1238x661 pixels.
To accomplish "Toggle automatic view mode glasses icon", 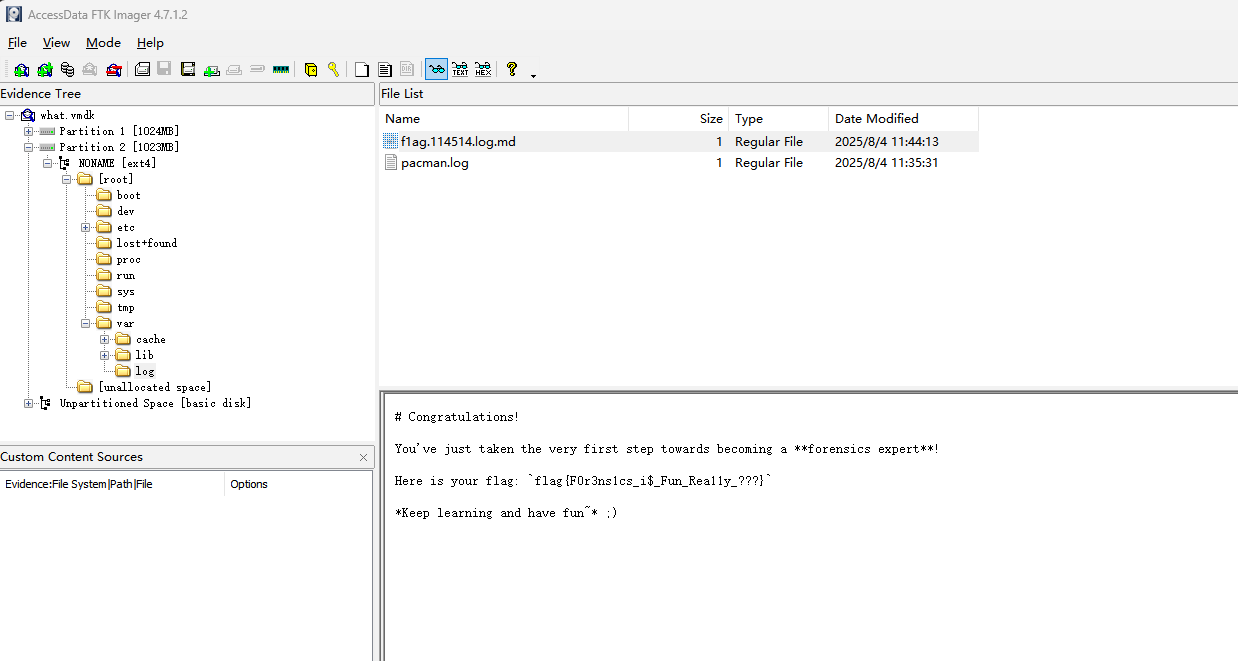I will 437,69.
